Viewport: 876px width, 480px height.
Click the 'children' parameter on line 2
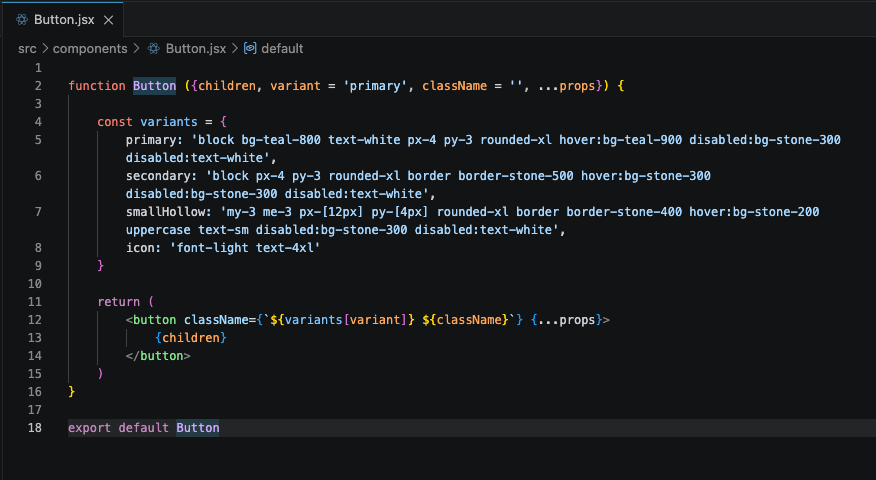[227, 86]
